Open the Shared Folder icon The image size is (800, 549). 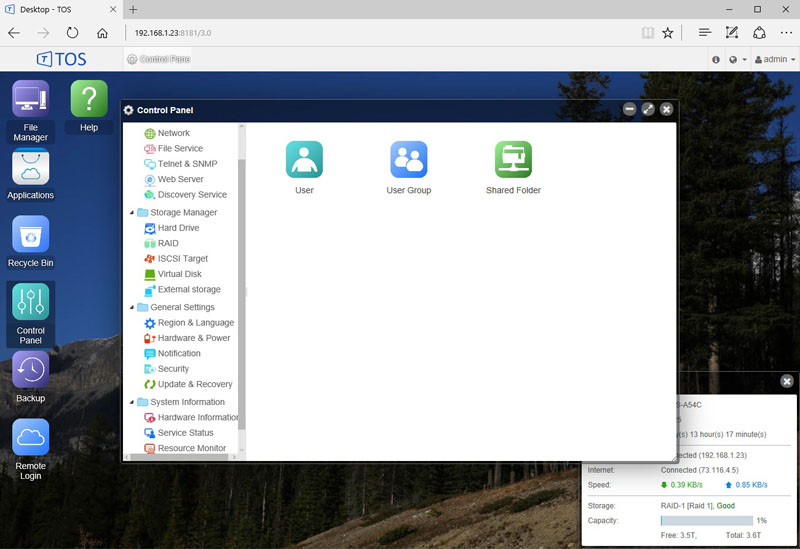(513, 160)
